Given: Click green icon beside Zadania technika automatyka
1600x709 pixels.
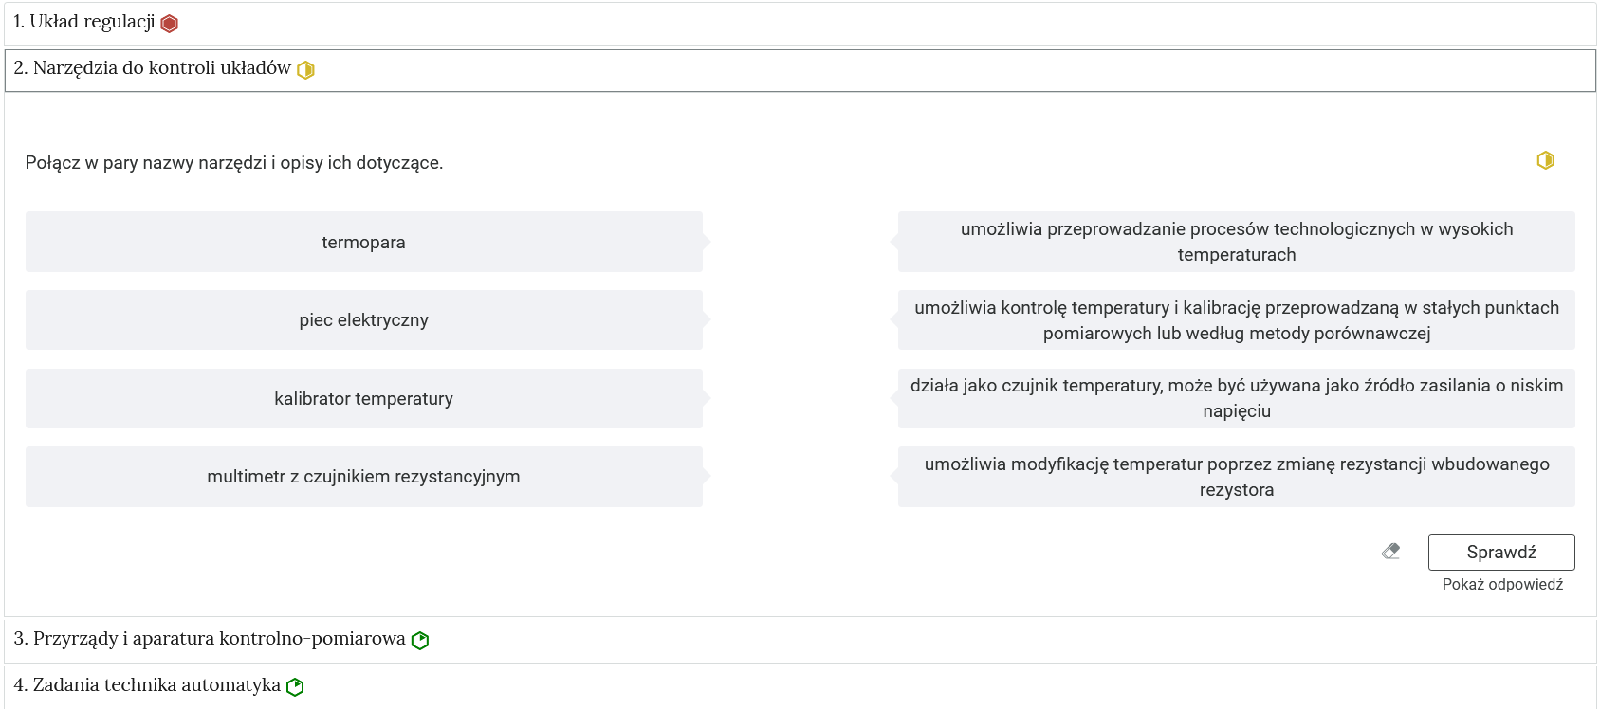Looking at the screenshot, I should coord(295,687).
